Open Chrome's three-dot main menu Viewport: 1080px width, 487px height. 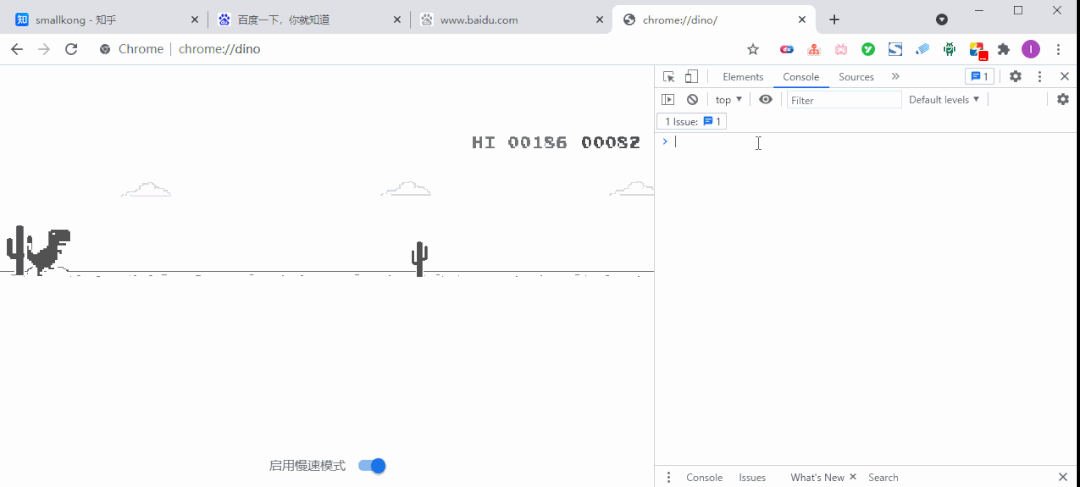pos(1059,49)
